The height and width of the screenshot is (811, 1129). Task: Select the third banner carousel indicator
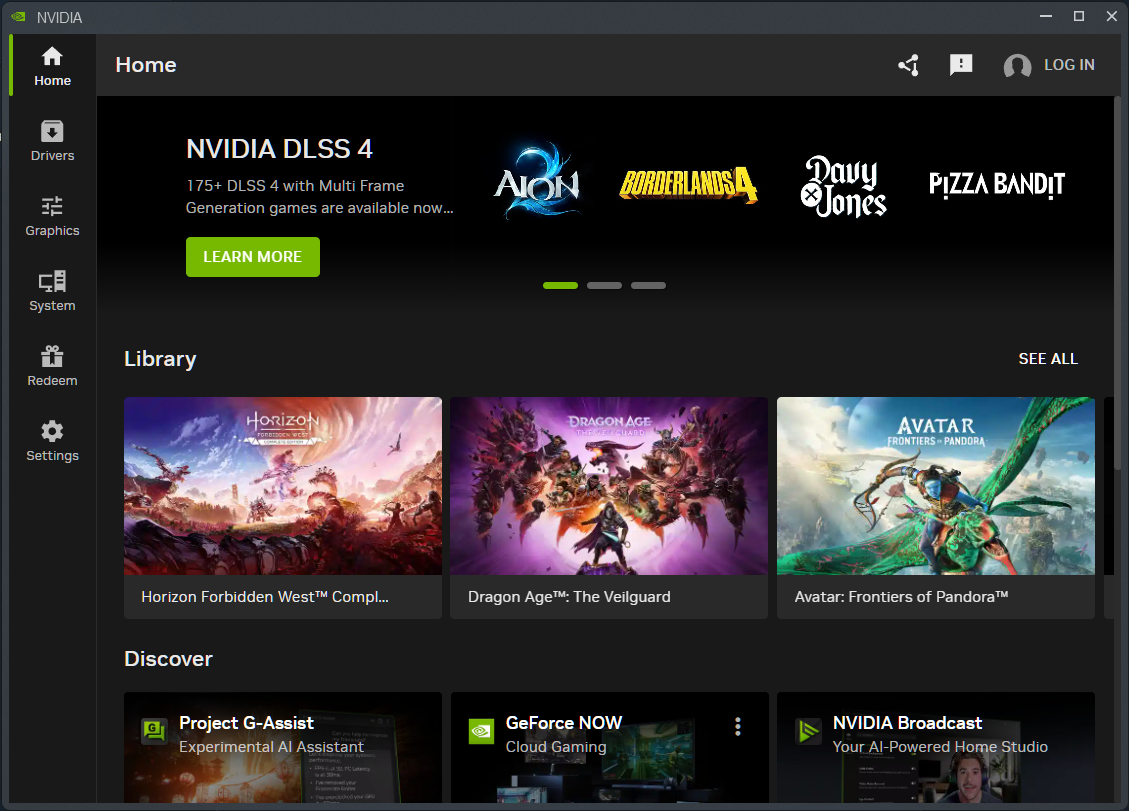[648, 285]
